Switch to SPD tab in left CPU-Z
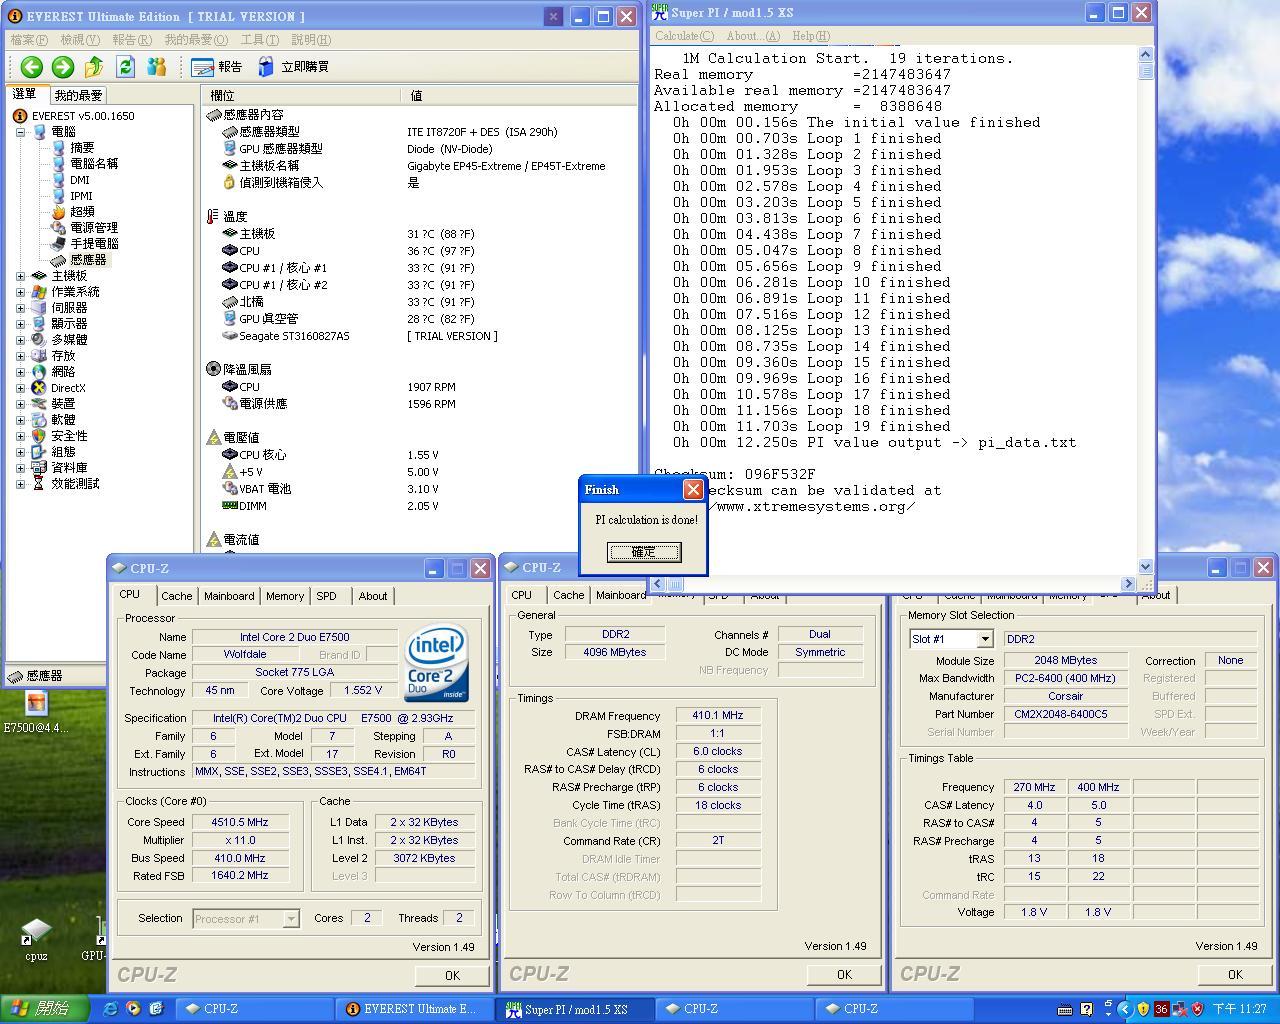This screenshot has height=1024, width=1280. [x=326, y=596]
